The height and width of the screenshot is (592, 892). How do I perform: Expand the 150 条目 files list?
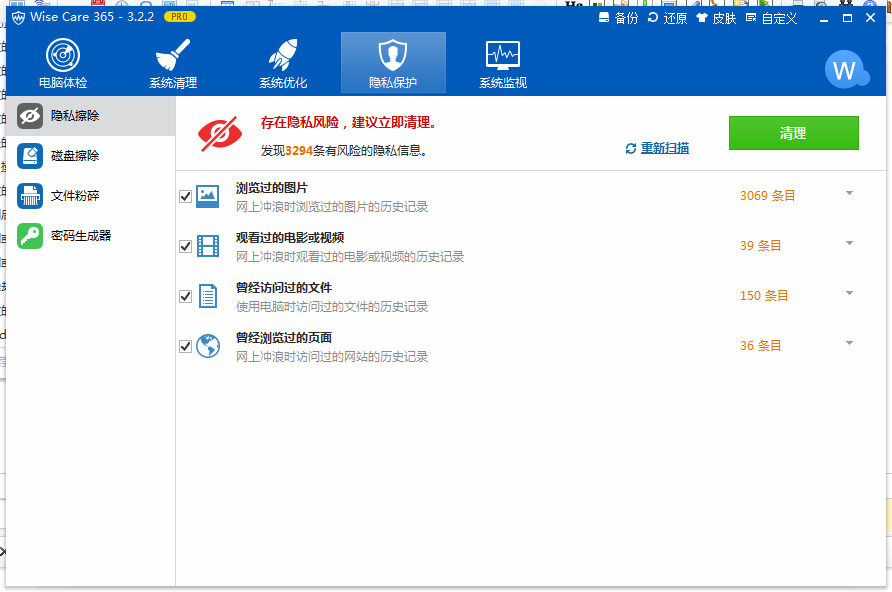click(849, 296)
